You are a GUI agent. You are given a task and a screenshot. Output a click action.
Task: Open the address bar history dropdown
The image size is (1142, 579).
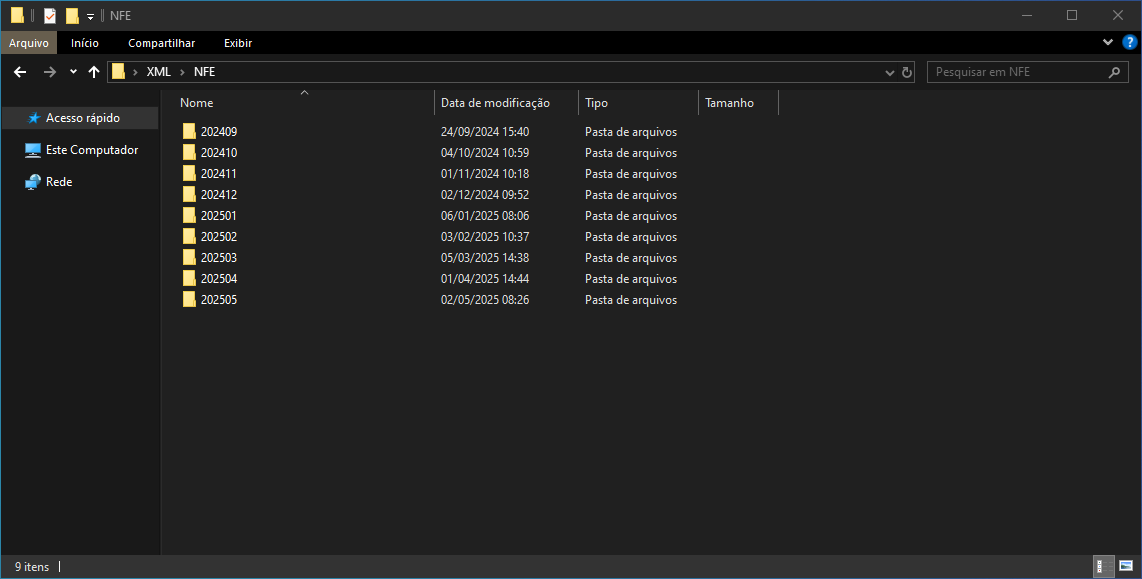pos(890,72)
